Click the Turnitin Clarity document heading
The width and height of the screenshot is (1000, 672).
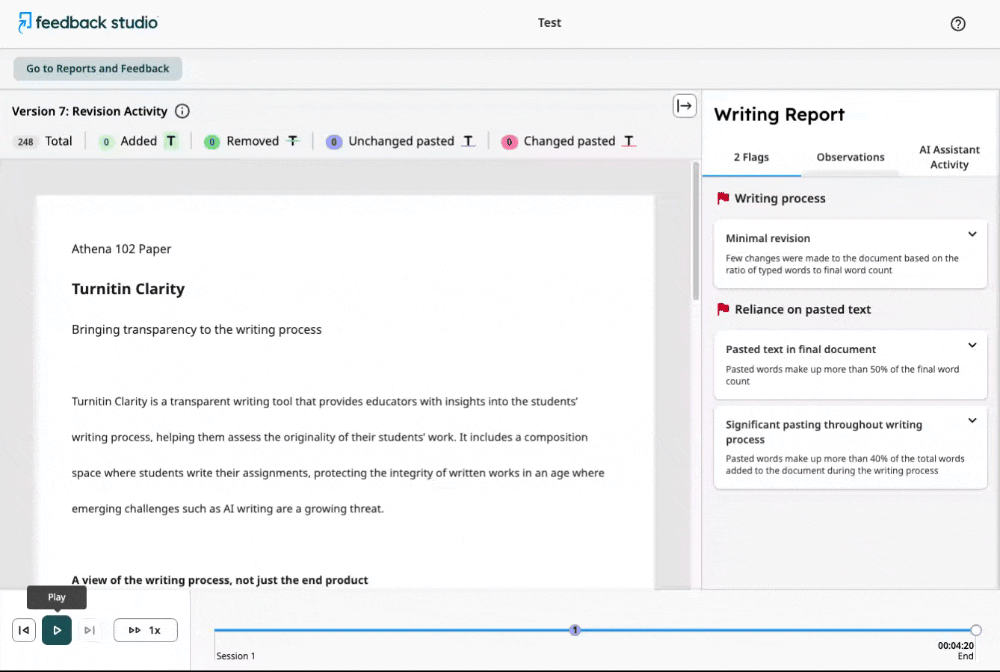pos(128,289)
